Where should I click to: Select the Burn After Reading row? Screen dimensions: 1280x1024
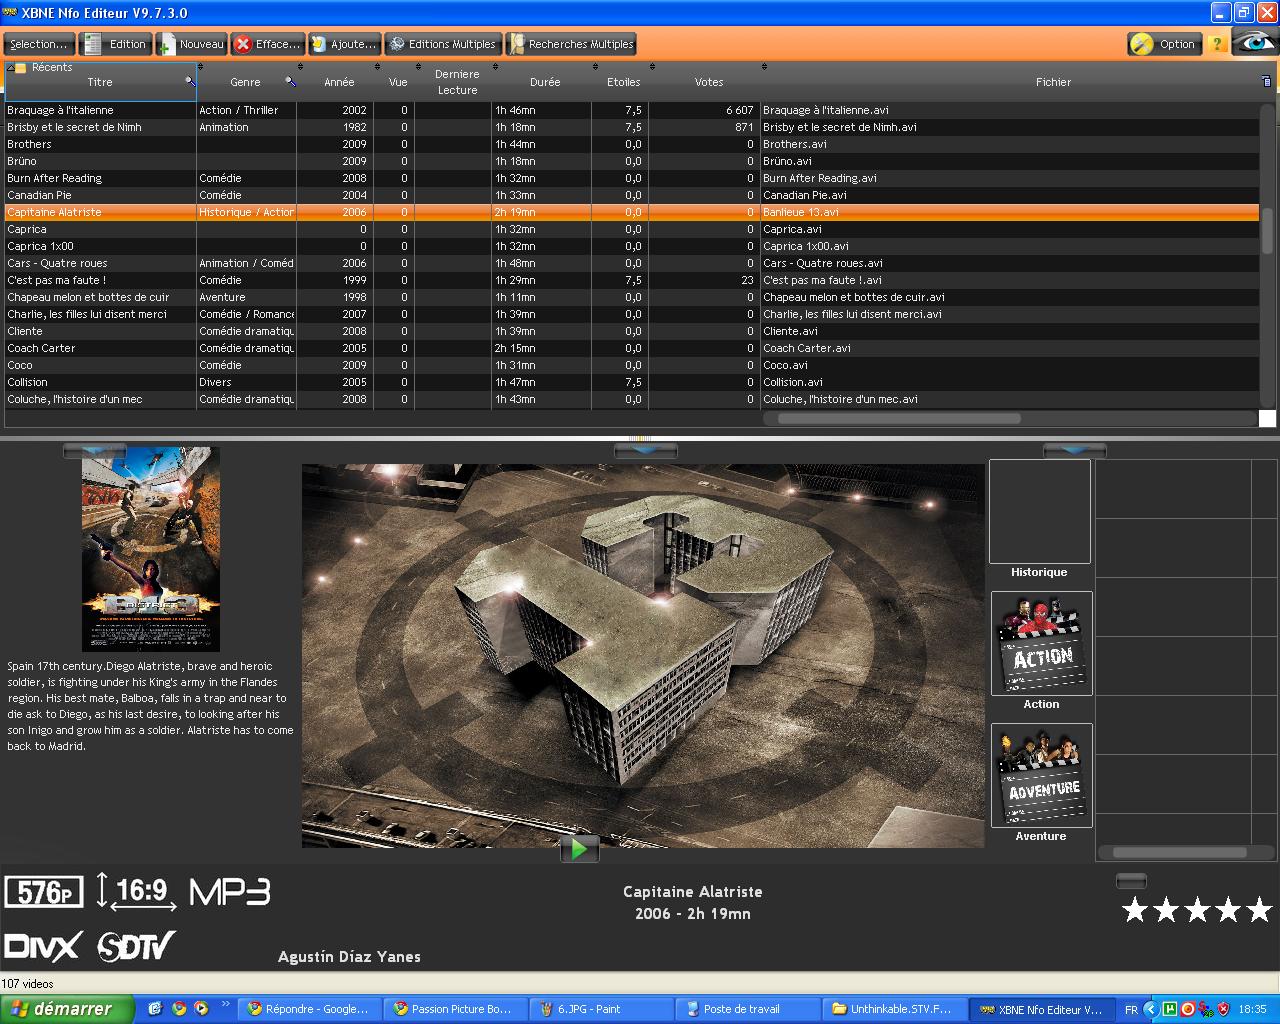[x=632, y=178]
